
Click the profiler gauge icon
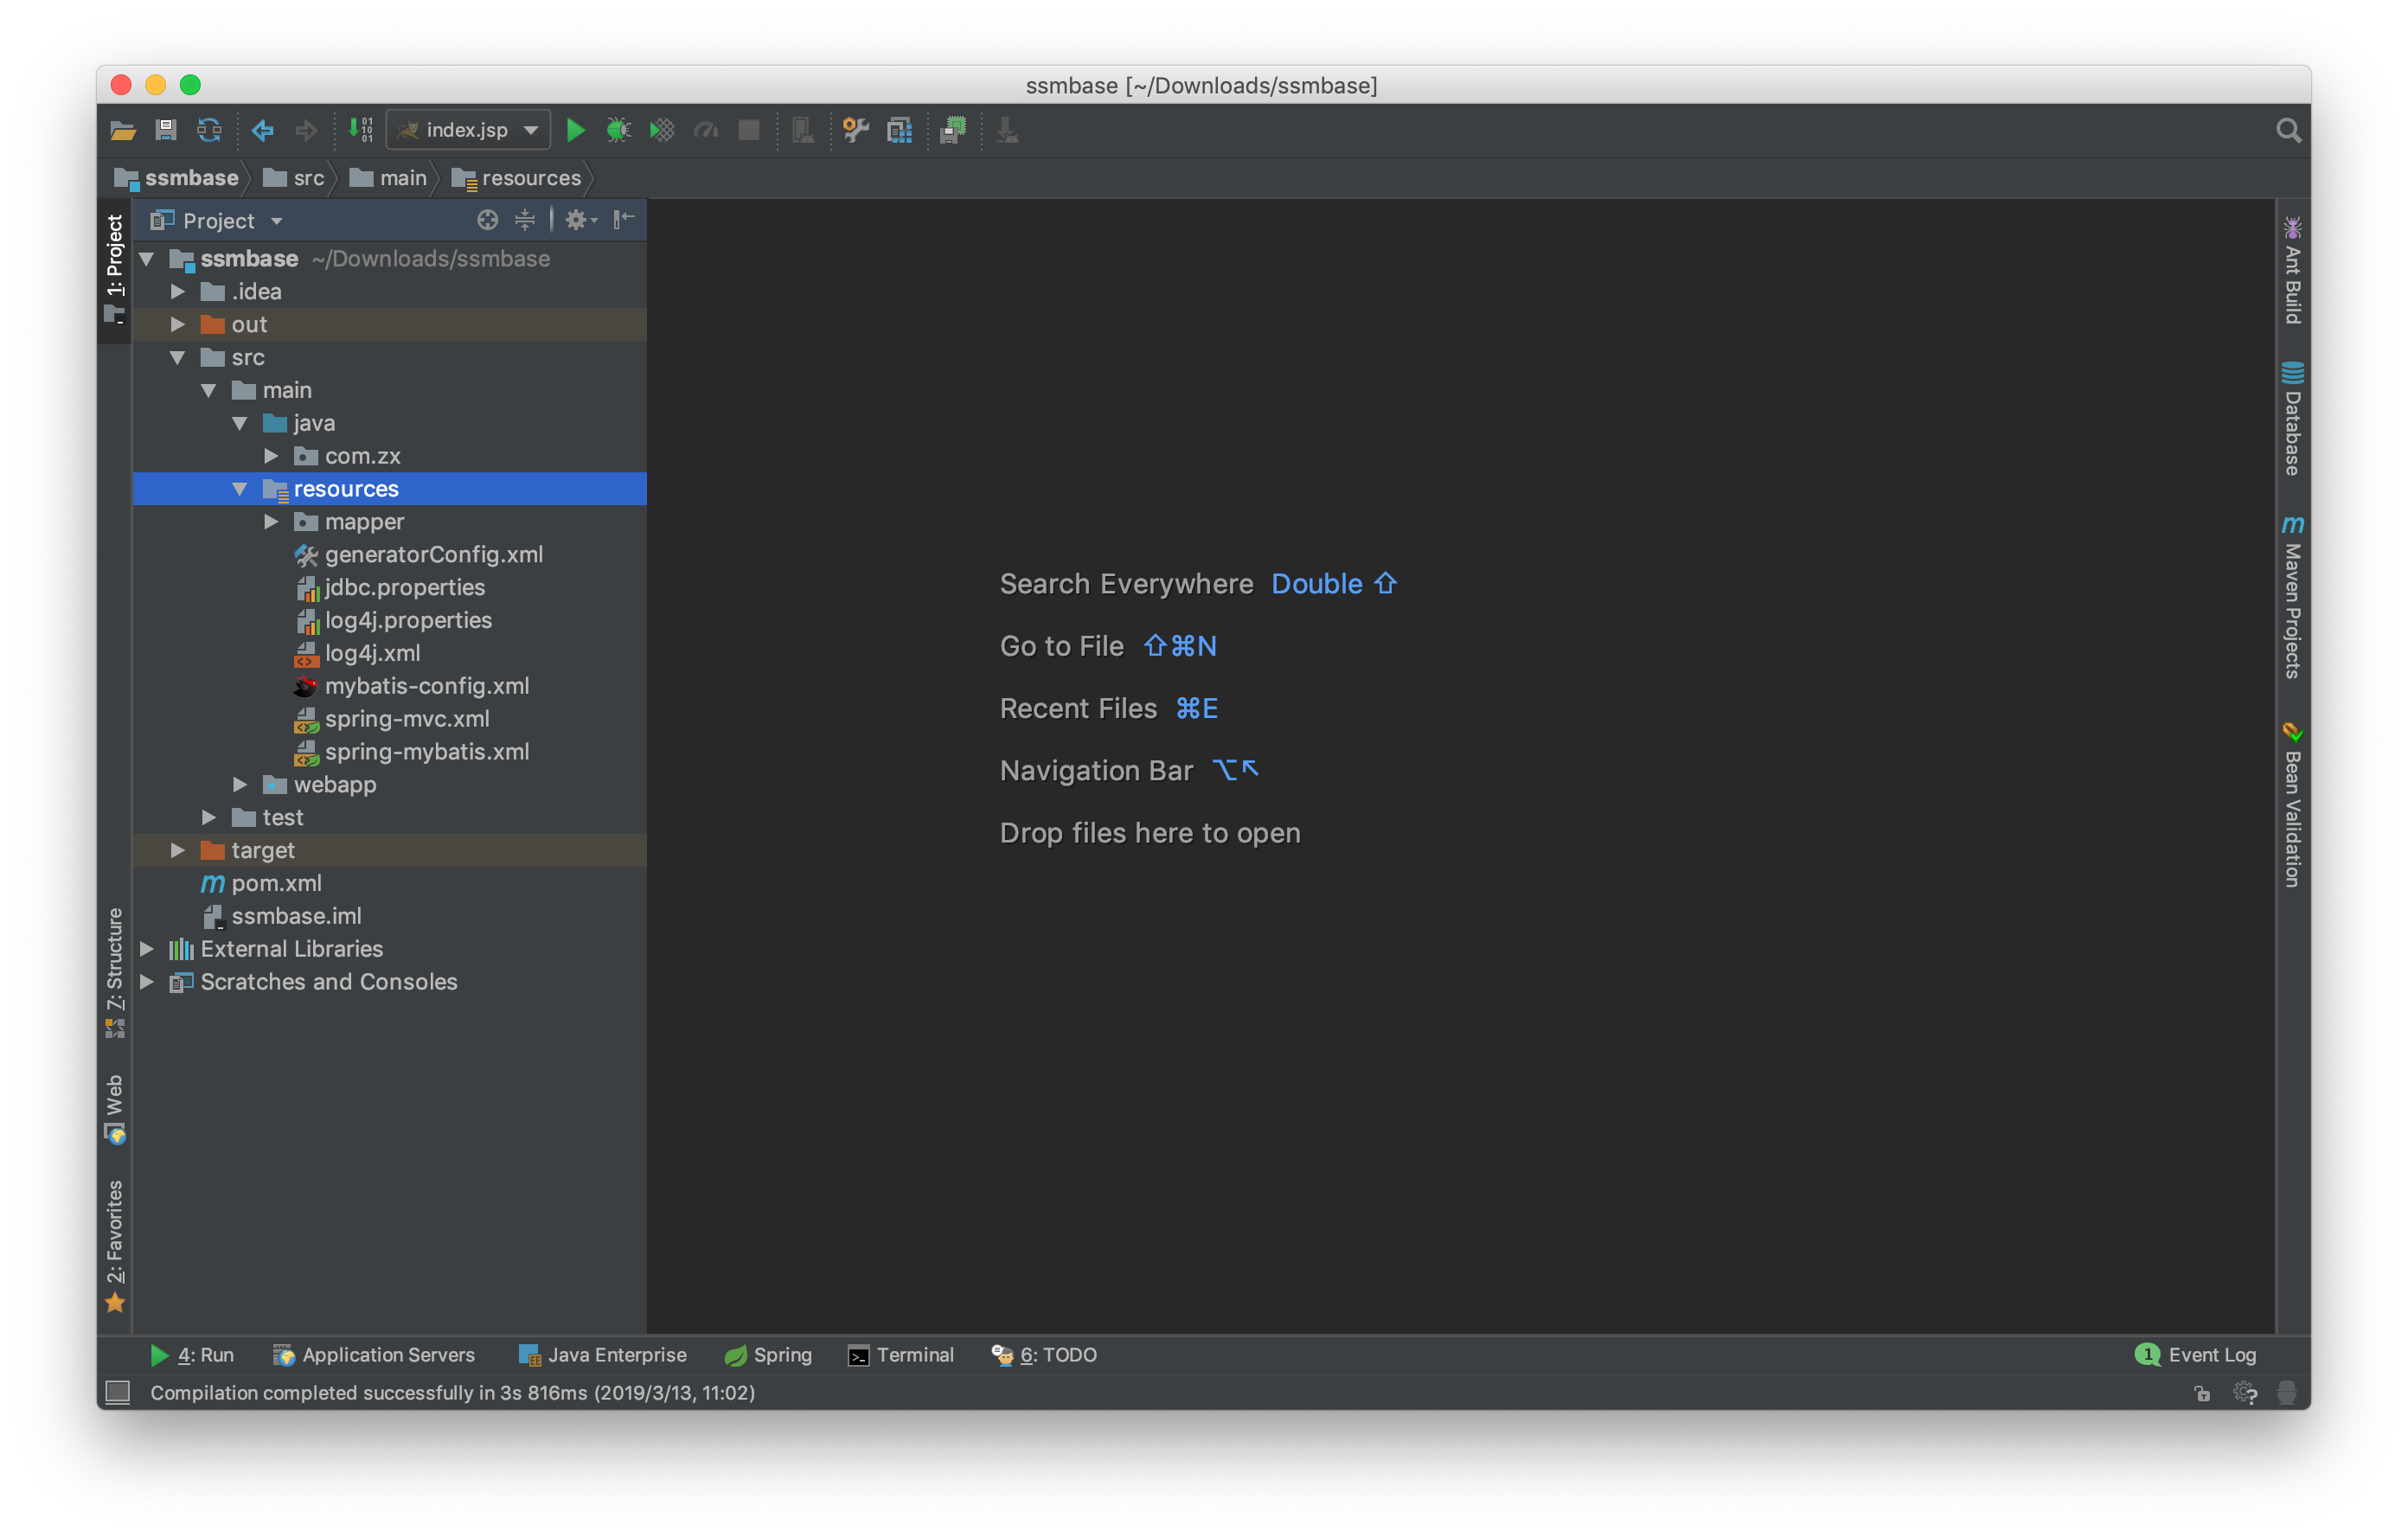706,130
